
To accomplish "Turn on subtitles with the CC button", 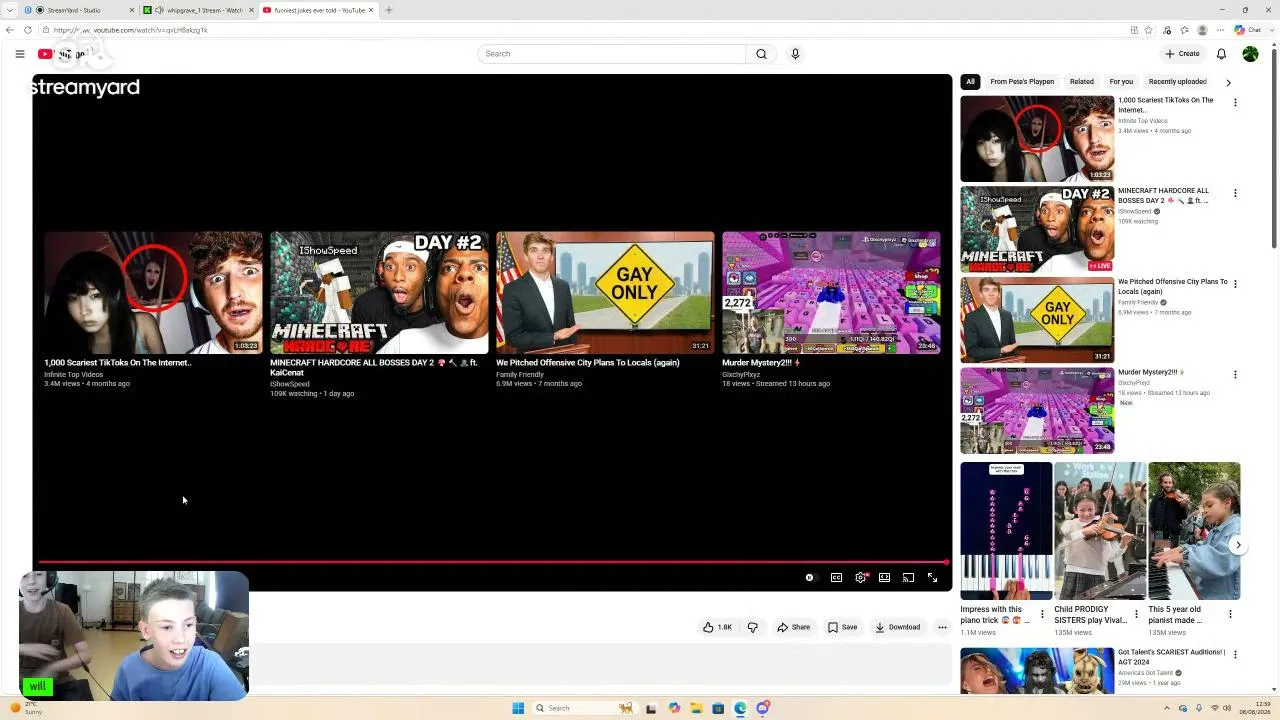I will tap(836, 577).
